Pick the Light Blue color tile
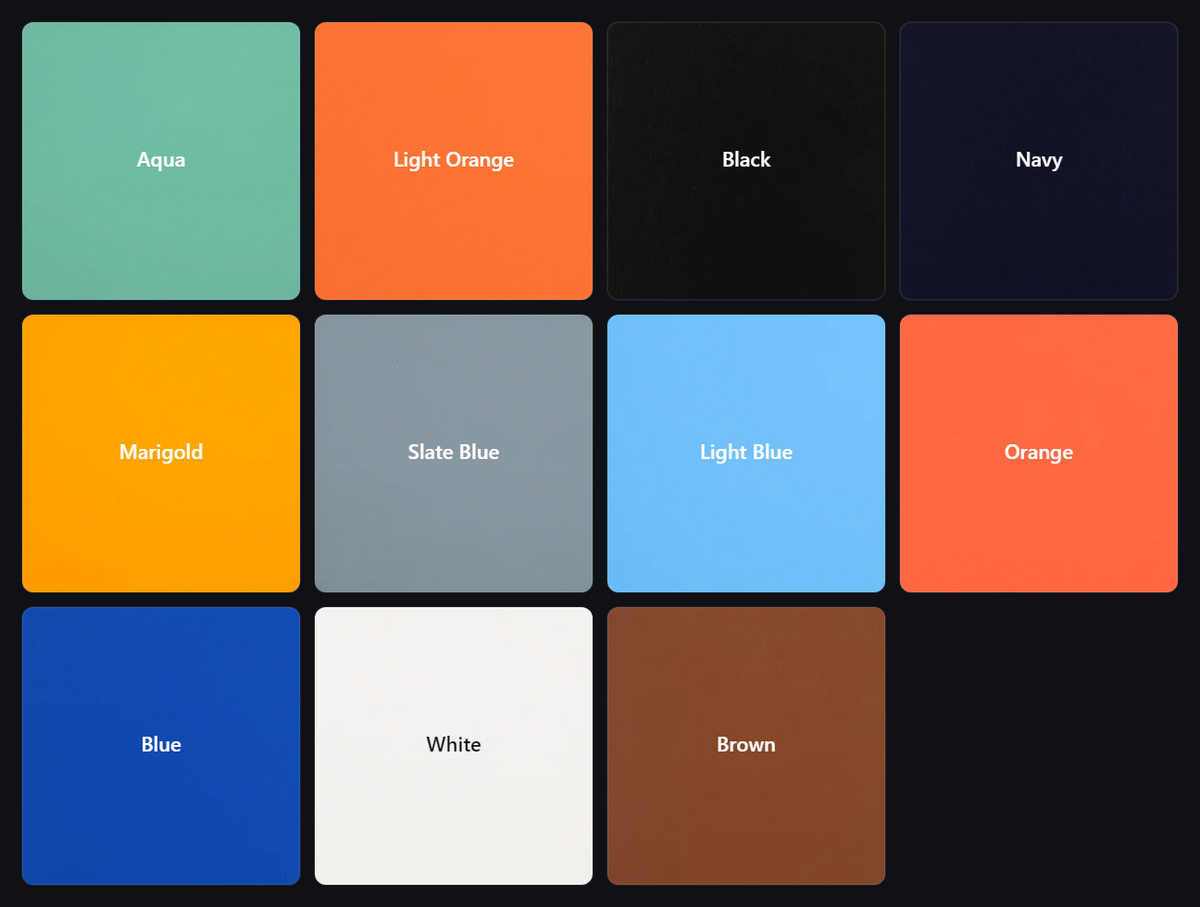The image size is (1200, 907). pyautogui.click(x=746, y=453)
